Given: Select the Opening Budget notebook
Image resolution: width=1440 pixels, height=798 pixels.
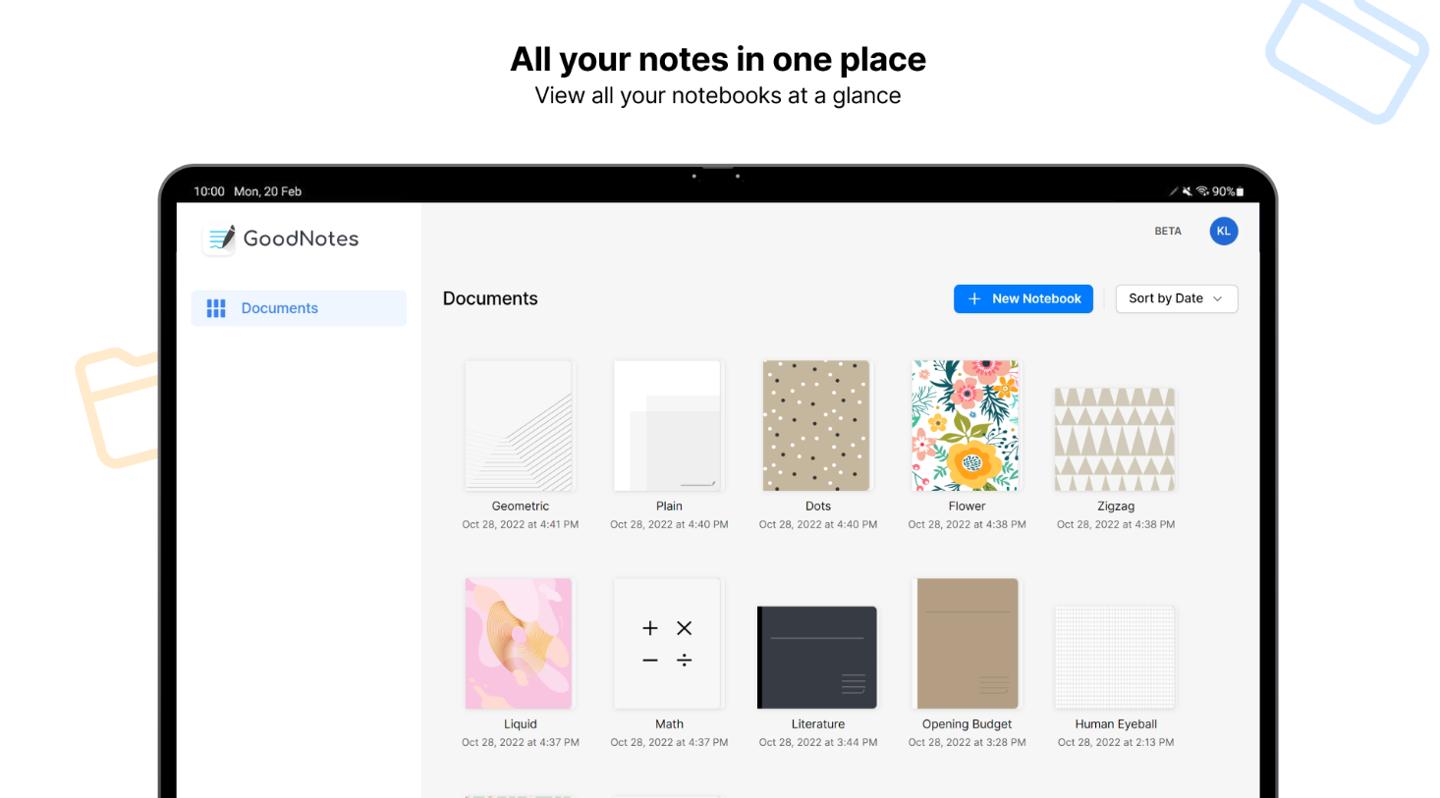Looking at the screenshot, I should [x=965, y=643].
